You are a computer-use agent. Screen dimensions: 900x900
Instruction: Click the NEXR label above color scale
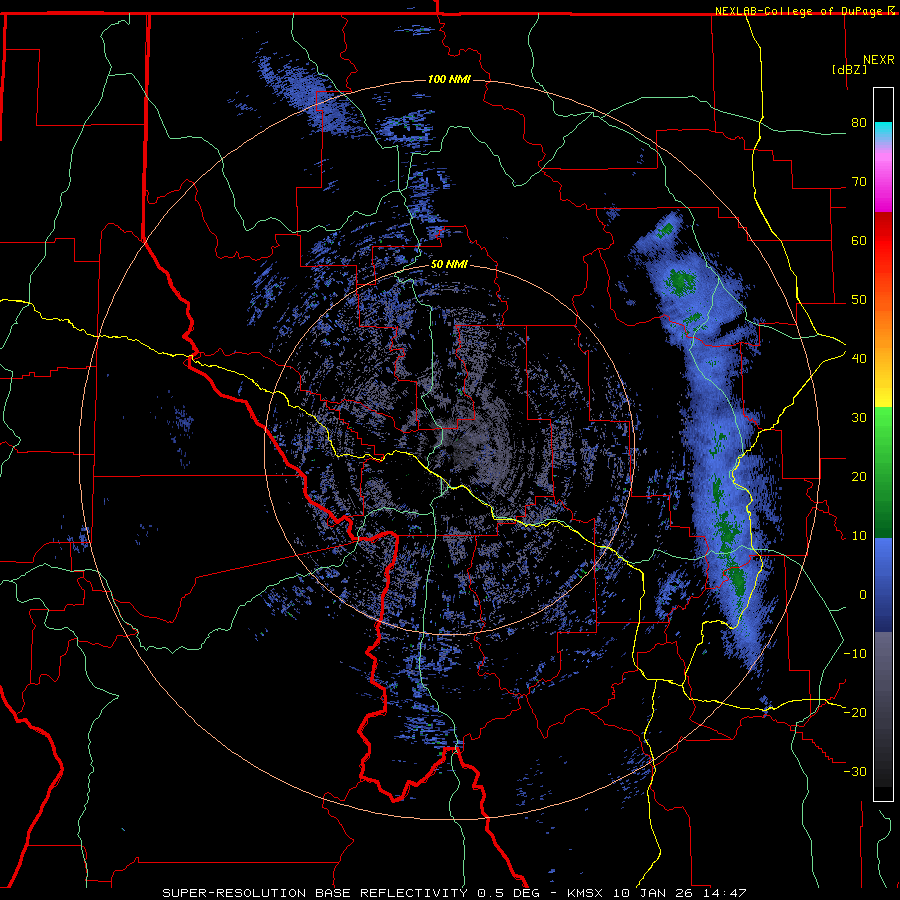click(878, 60)
